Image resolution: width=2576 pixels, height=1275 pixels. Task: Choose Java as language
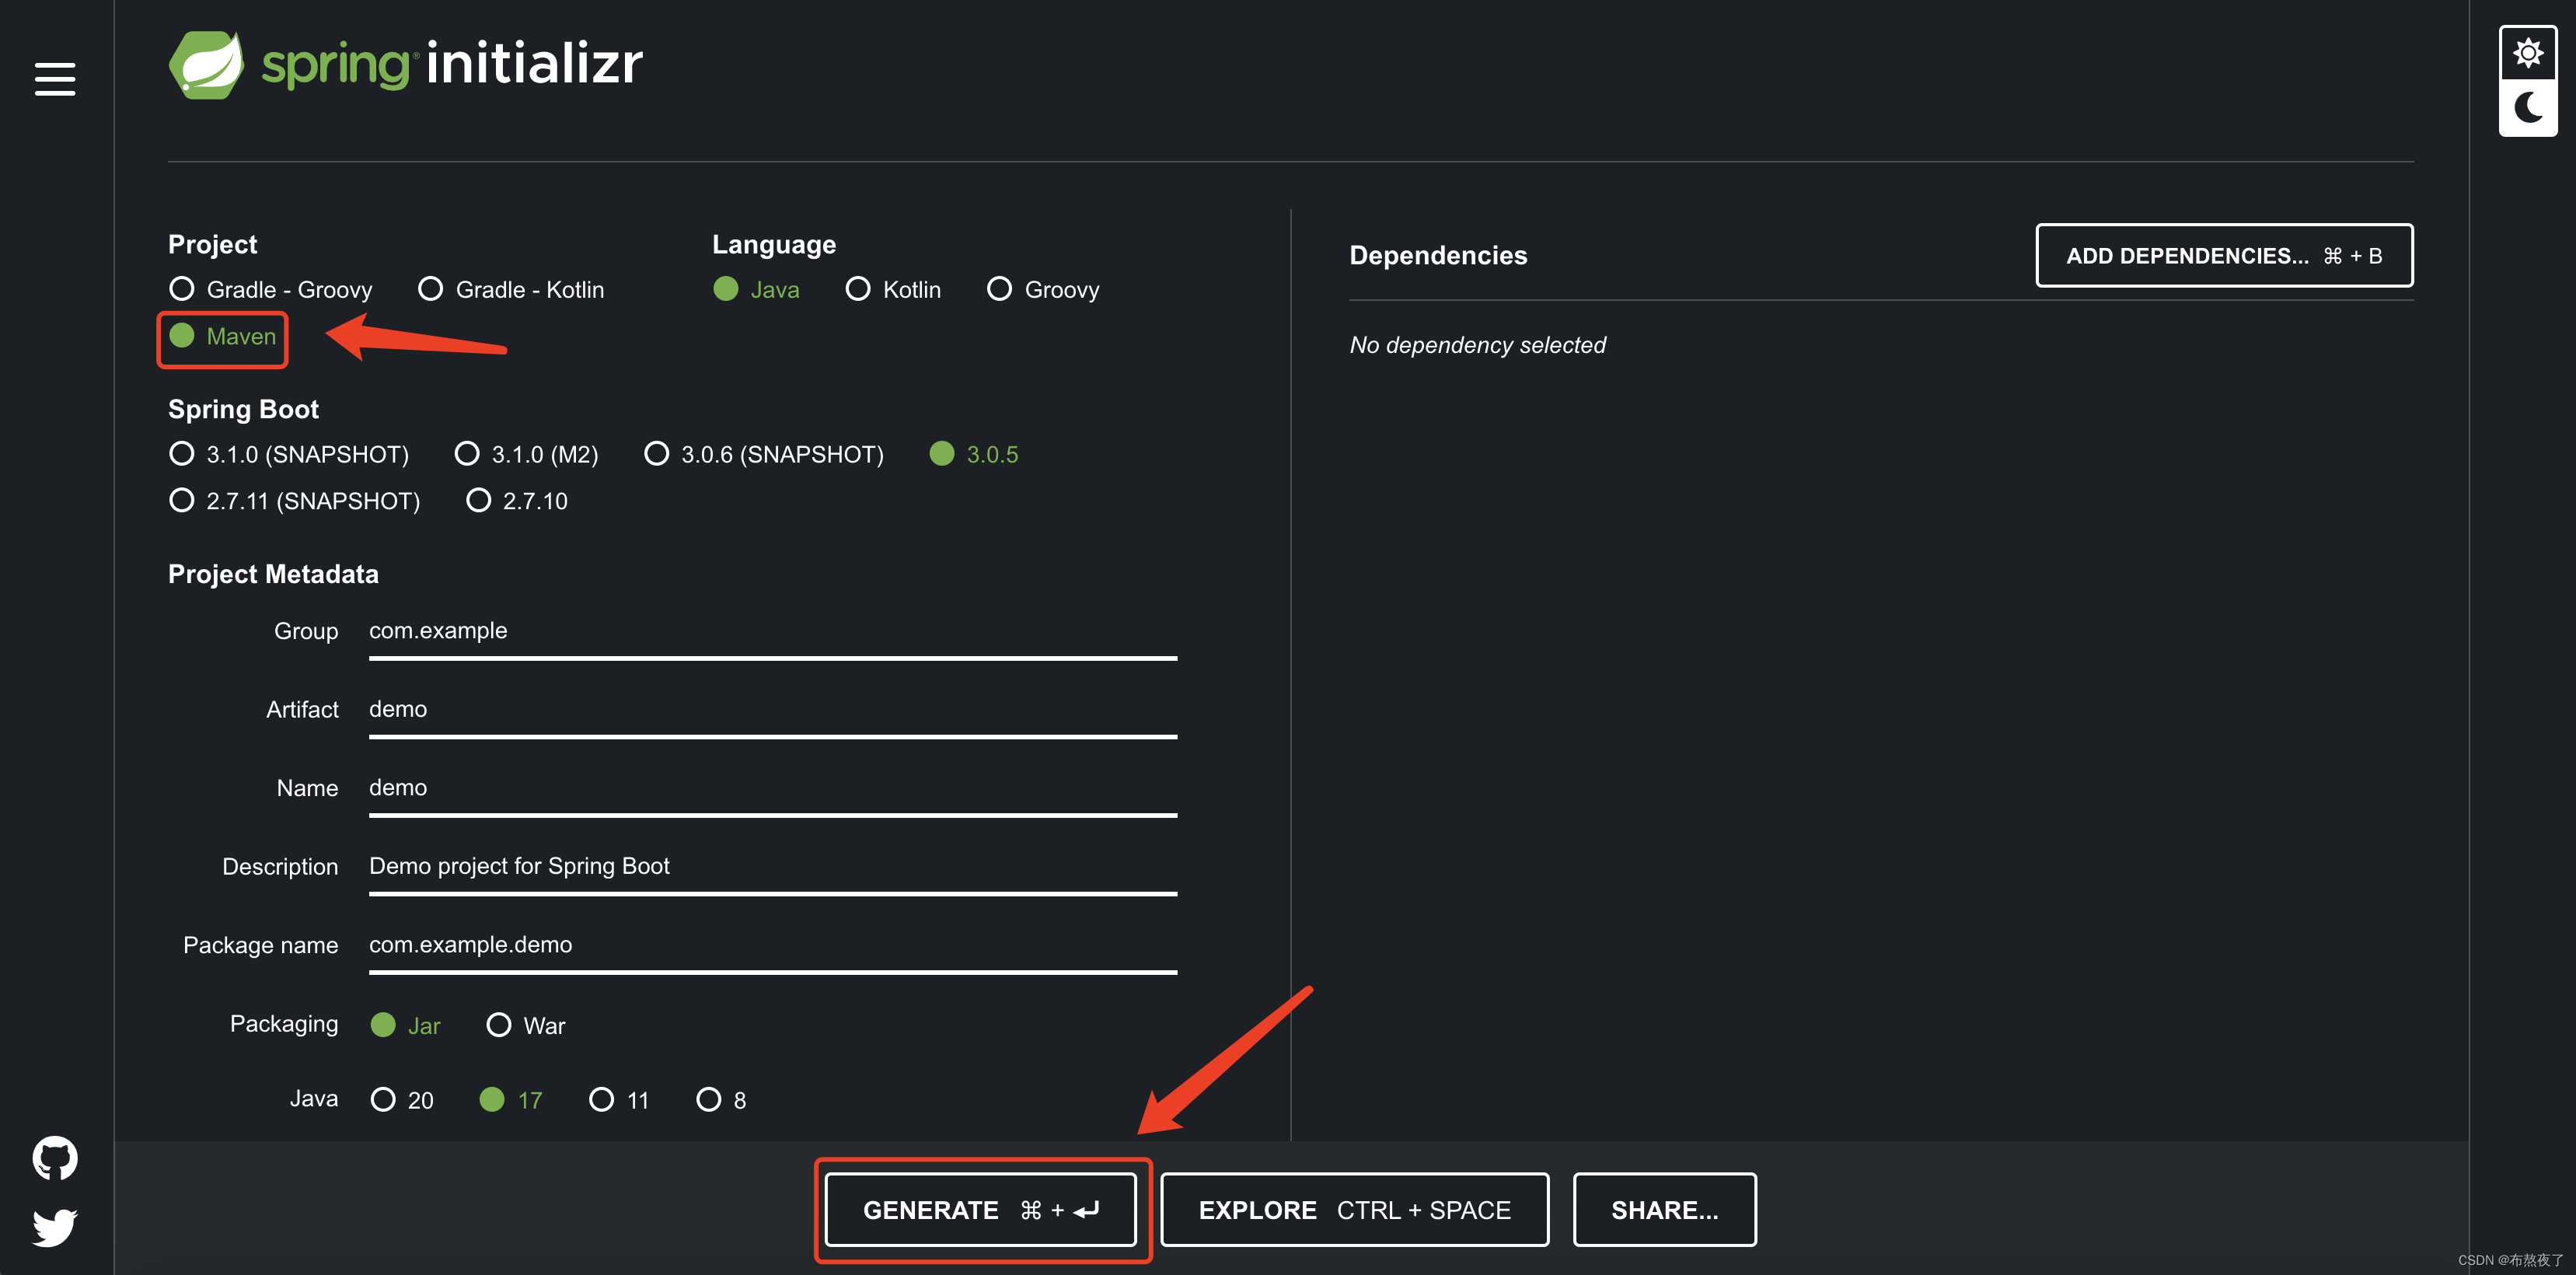point(756,290)
